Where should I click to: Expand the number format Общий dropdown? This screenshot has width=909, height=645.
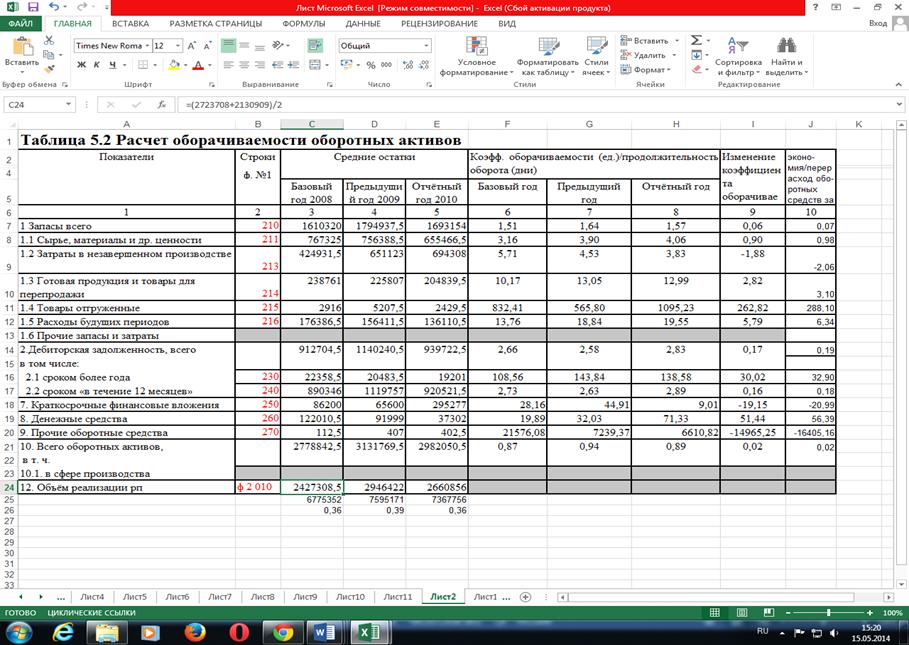(x=425, y=46)
